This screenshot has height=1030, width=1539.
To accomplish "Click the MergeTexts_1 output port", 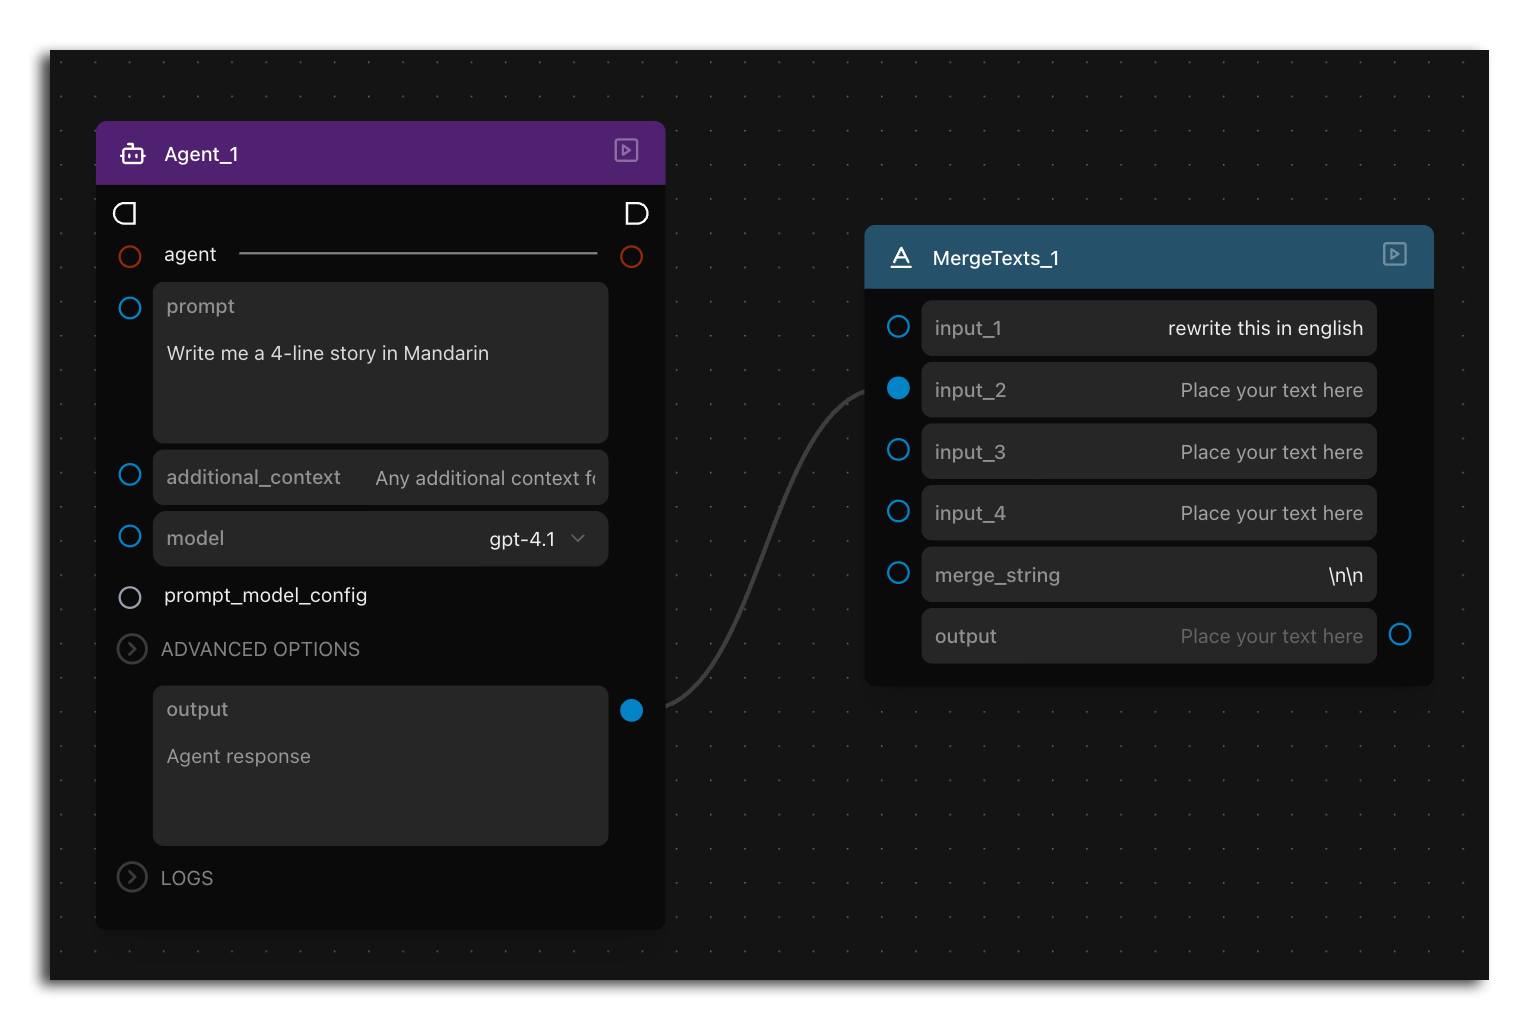I will tap(1400, 634).
